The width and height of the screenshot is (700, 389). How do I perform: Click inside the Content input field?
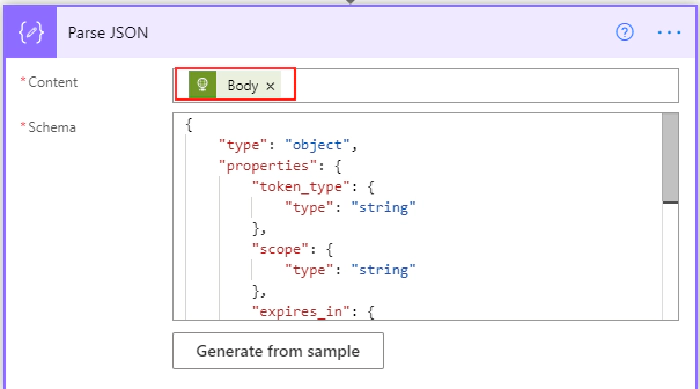(425, 85)
